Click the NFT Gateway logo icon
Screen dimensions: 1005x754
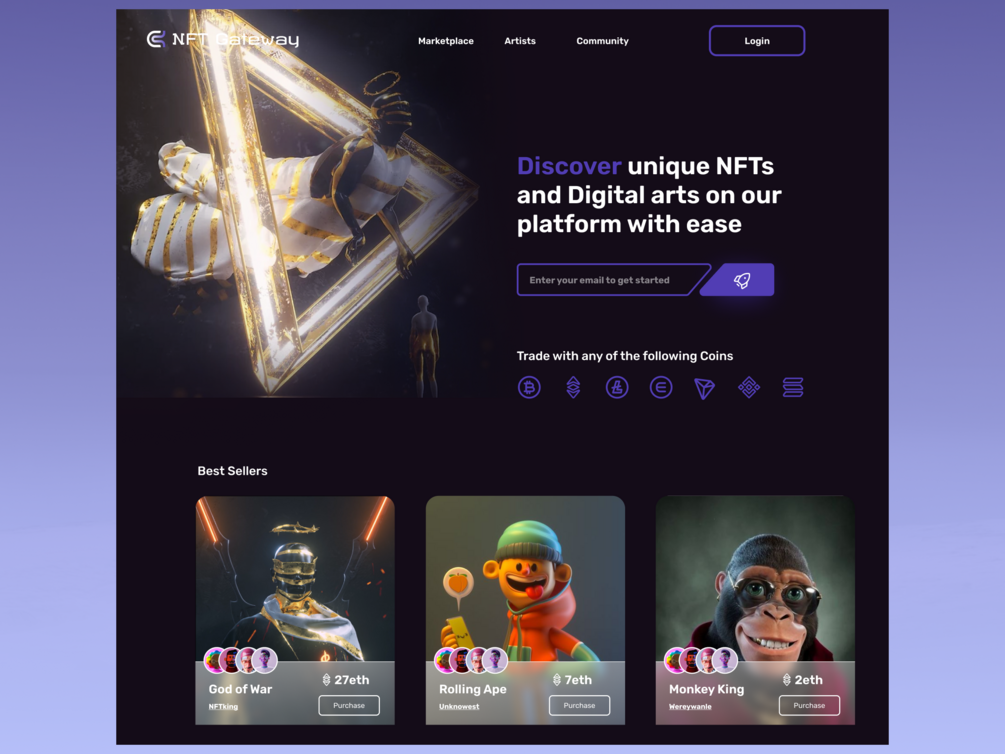(156, 40)
